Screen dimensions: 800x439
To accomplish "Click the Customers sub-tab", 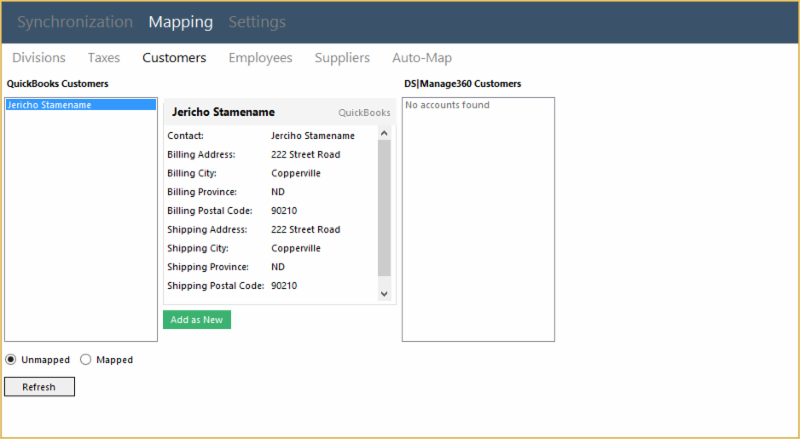I will coord(174,58).
